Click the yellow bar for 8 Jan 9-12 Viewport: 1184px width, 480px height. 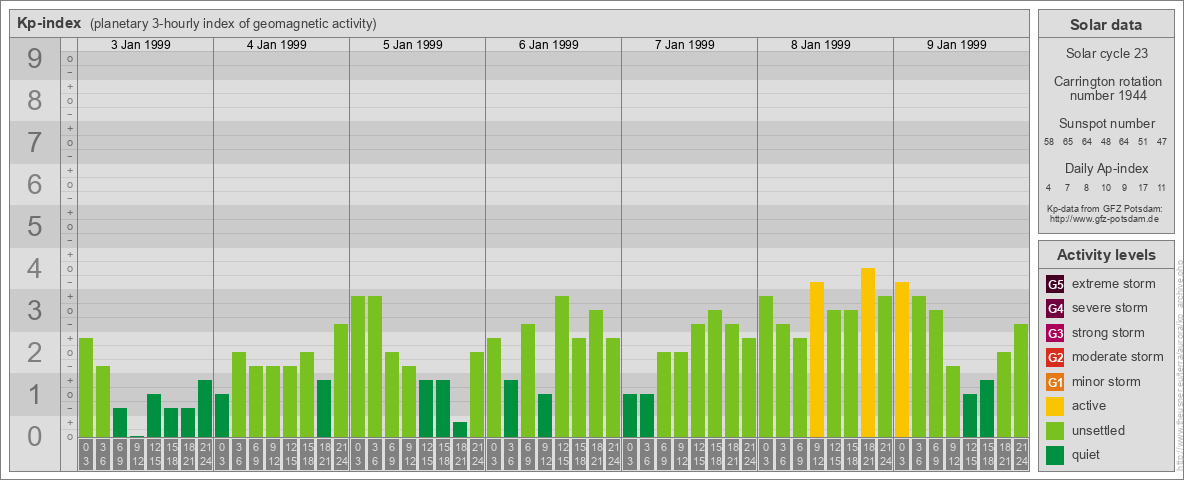pos(817,359)
